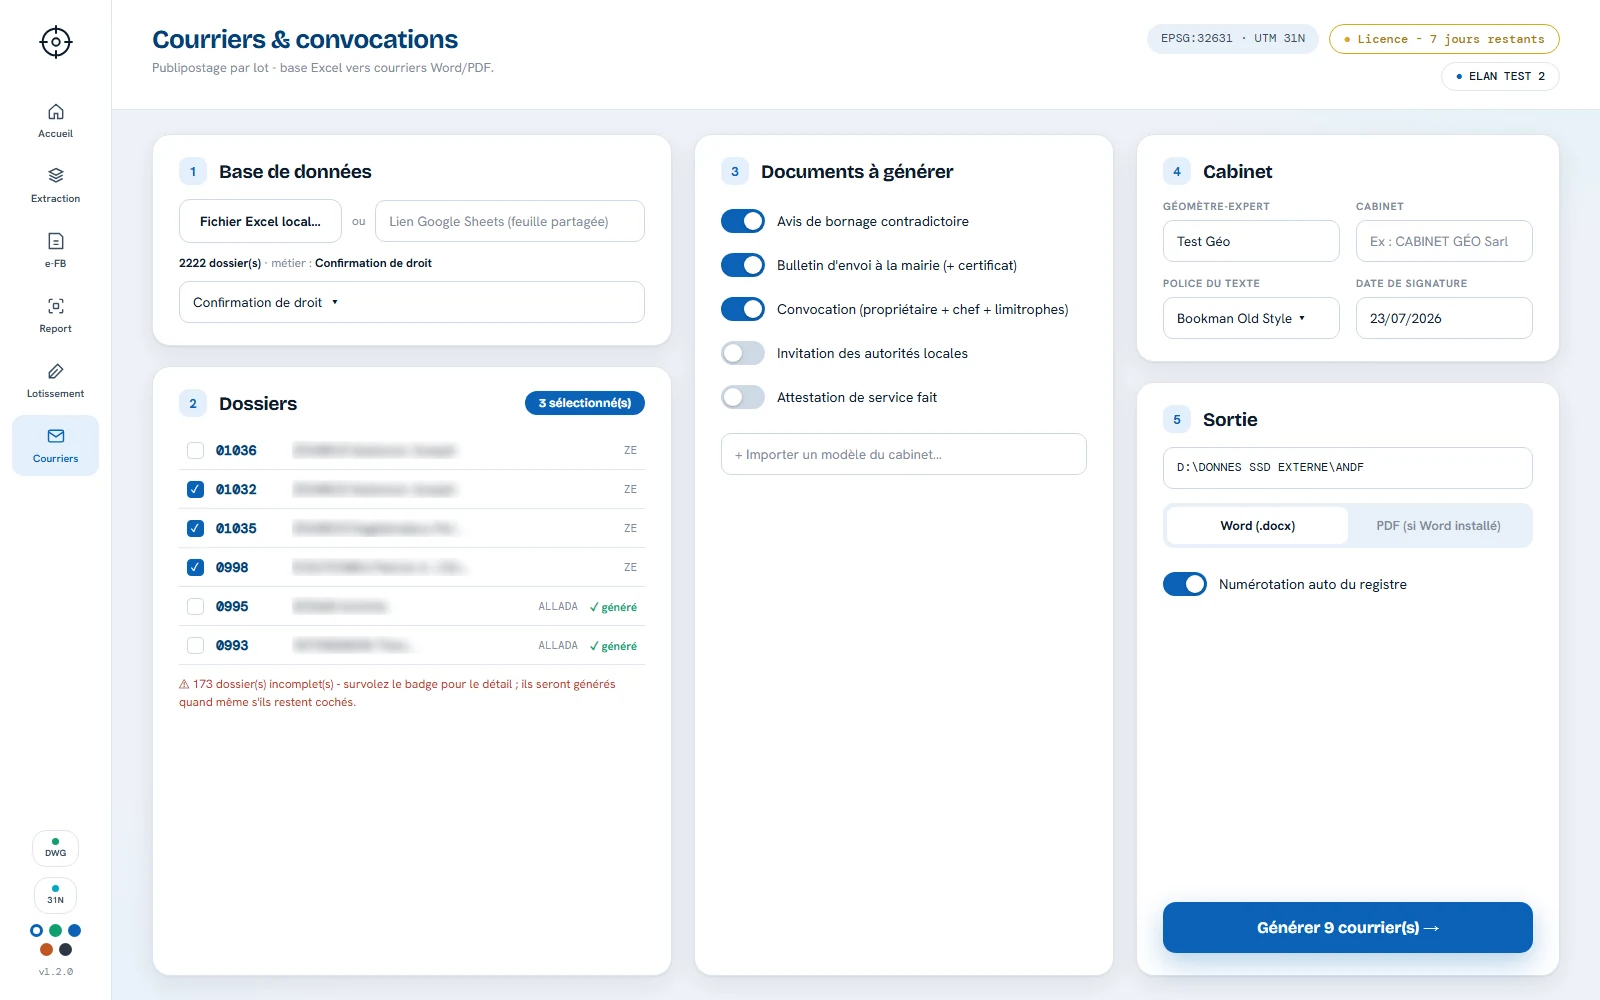Open the e-FB section
The width and height of the screenshot is (1600, 1000).
[56, 250]
